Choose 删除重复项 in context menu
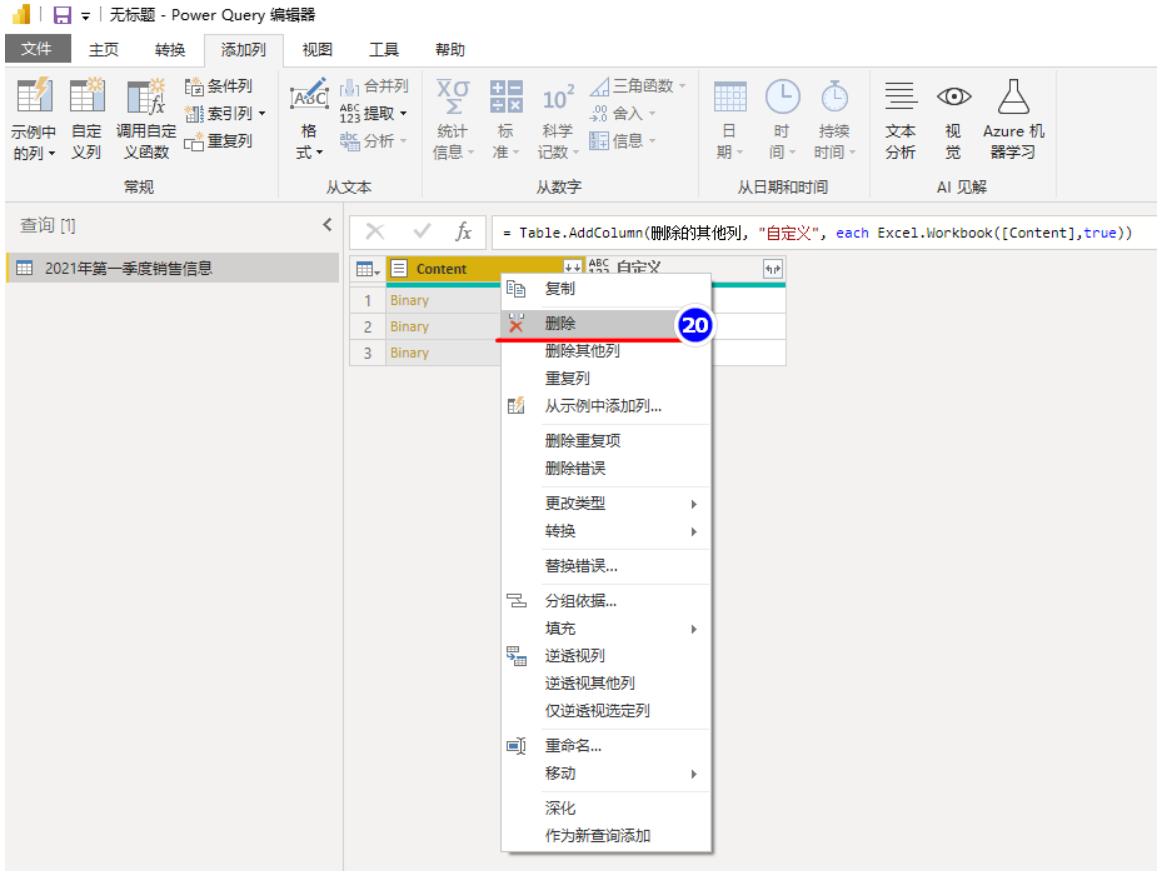The width and height of the screenshot is (1157, 871). (x=606, y=441)
